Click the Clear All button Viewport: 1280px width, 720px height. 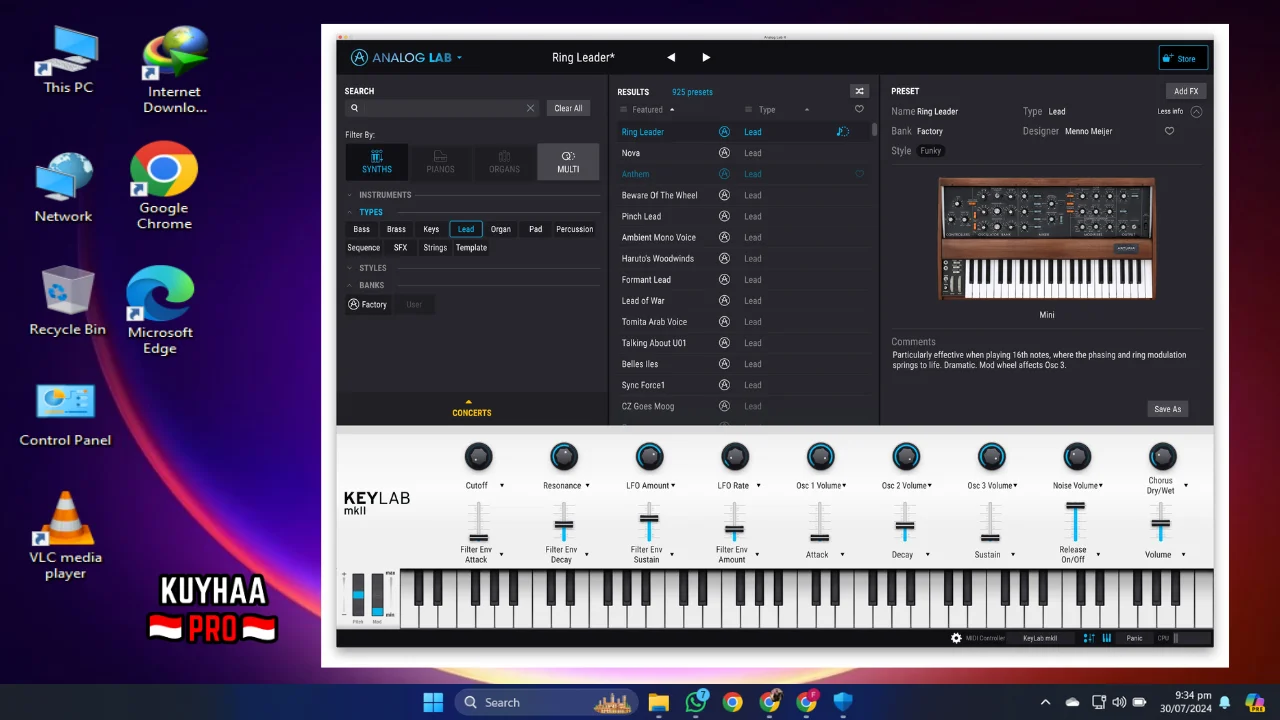click(568, 108)
